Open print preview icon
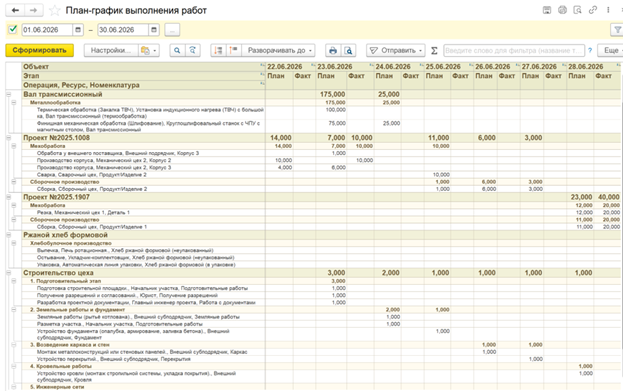 pos(348,50)
